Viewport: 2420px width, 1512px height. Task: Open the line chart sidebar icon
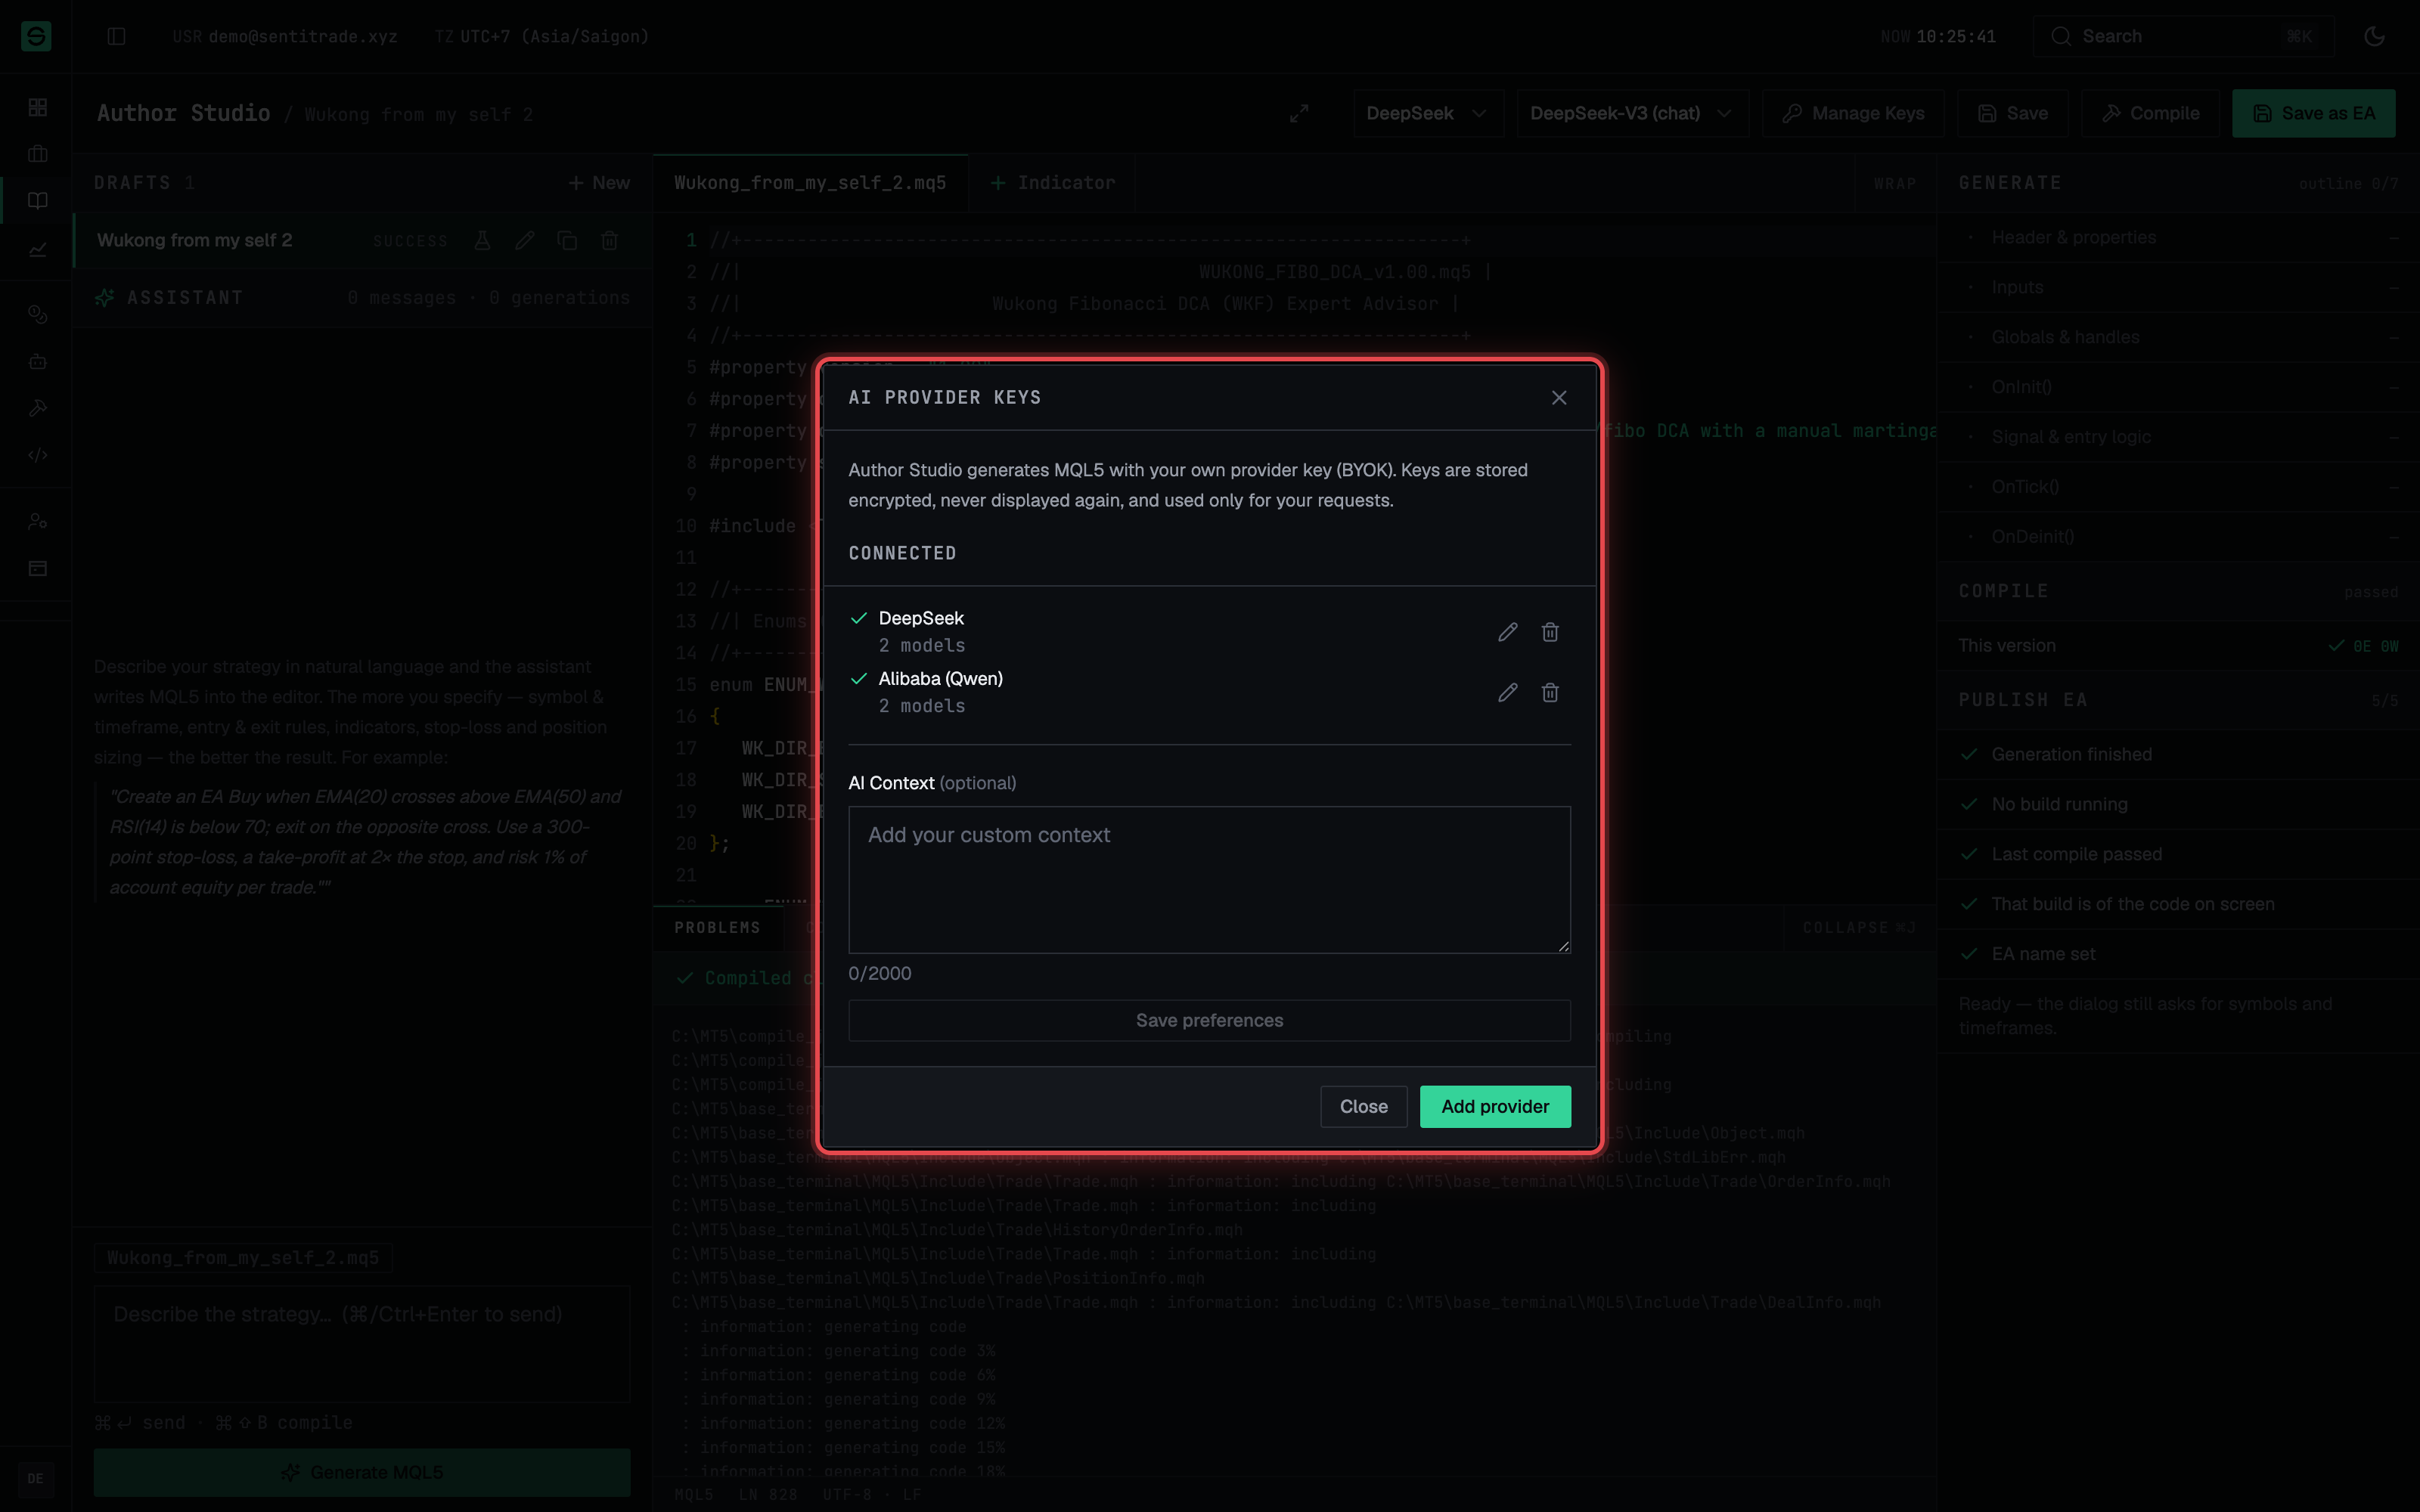[38, 249]
